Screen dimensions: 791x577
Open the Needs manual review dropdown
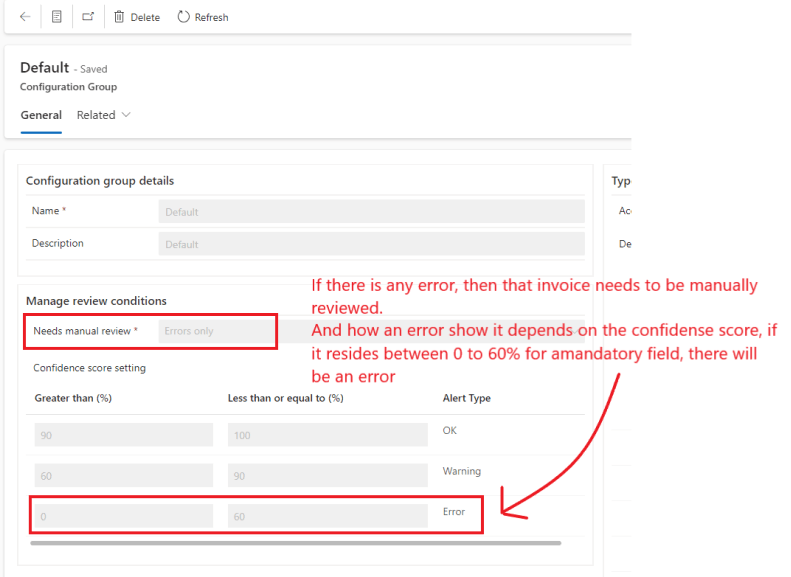215,331
